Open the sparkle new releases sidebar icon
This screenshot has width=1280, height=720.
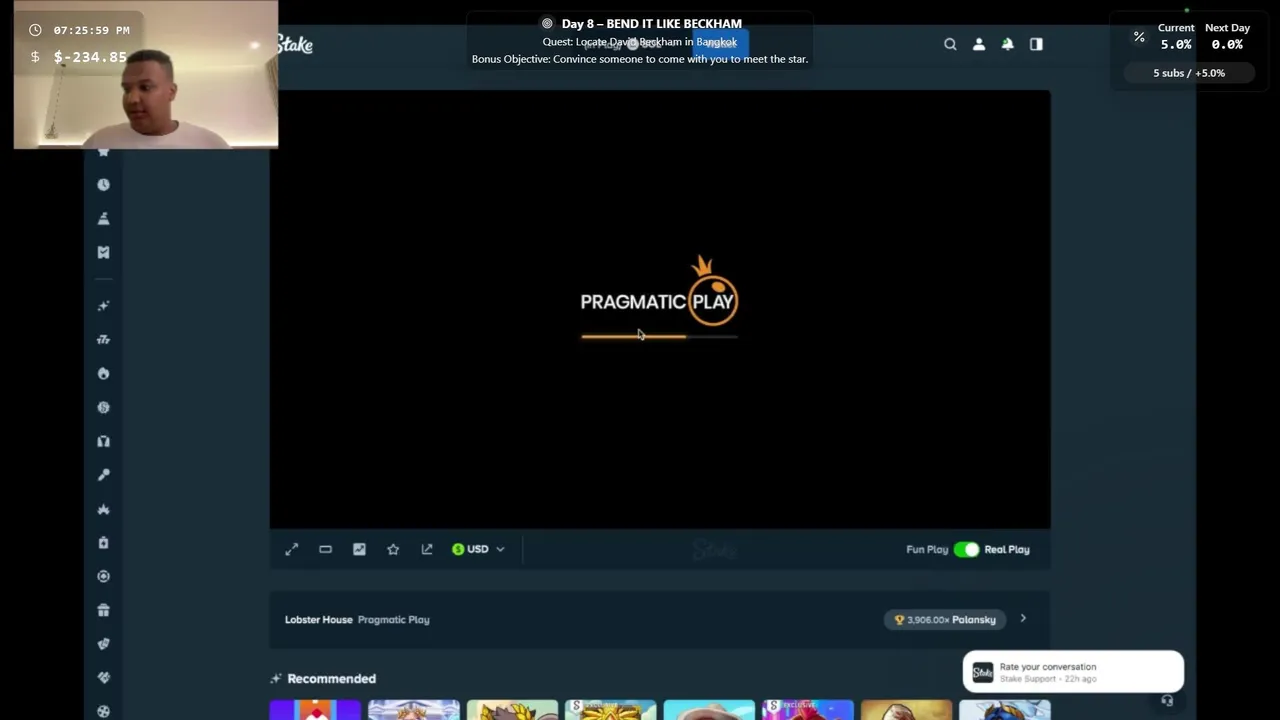click(103, 306)
